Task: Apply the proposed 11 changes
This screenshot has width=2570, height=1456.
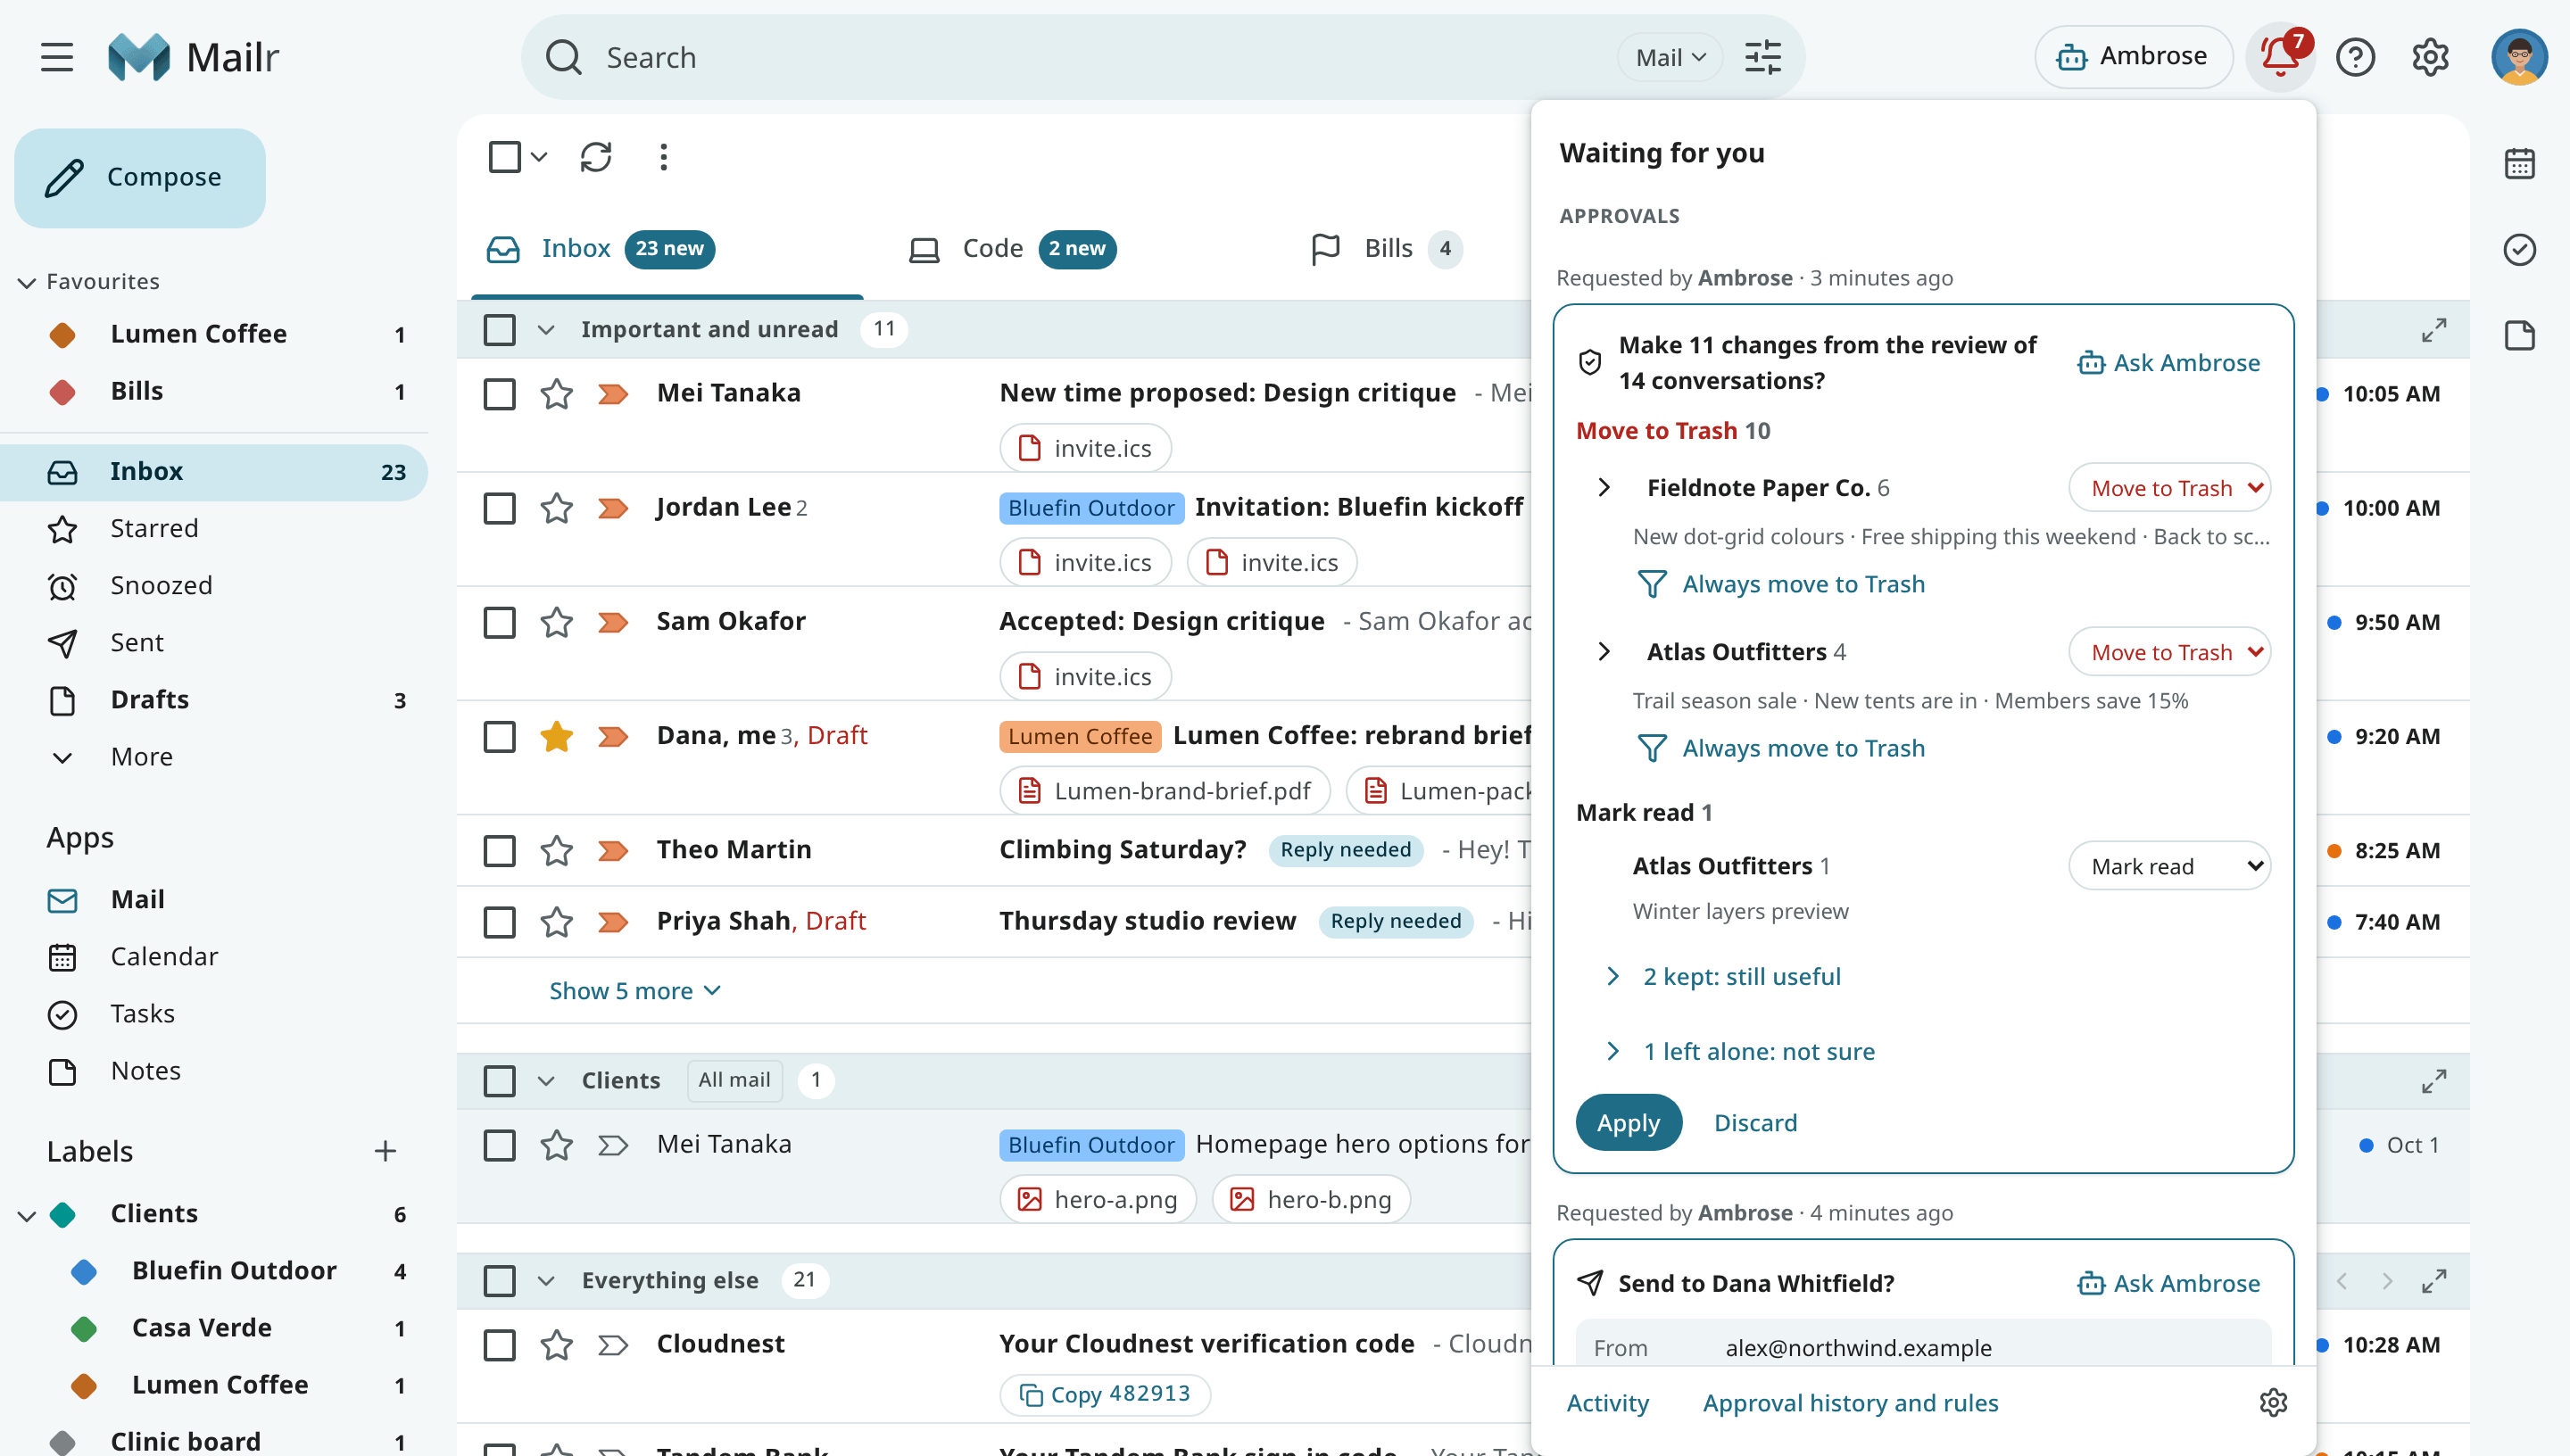Action: [1628, 1122]
